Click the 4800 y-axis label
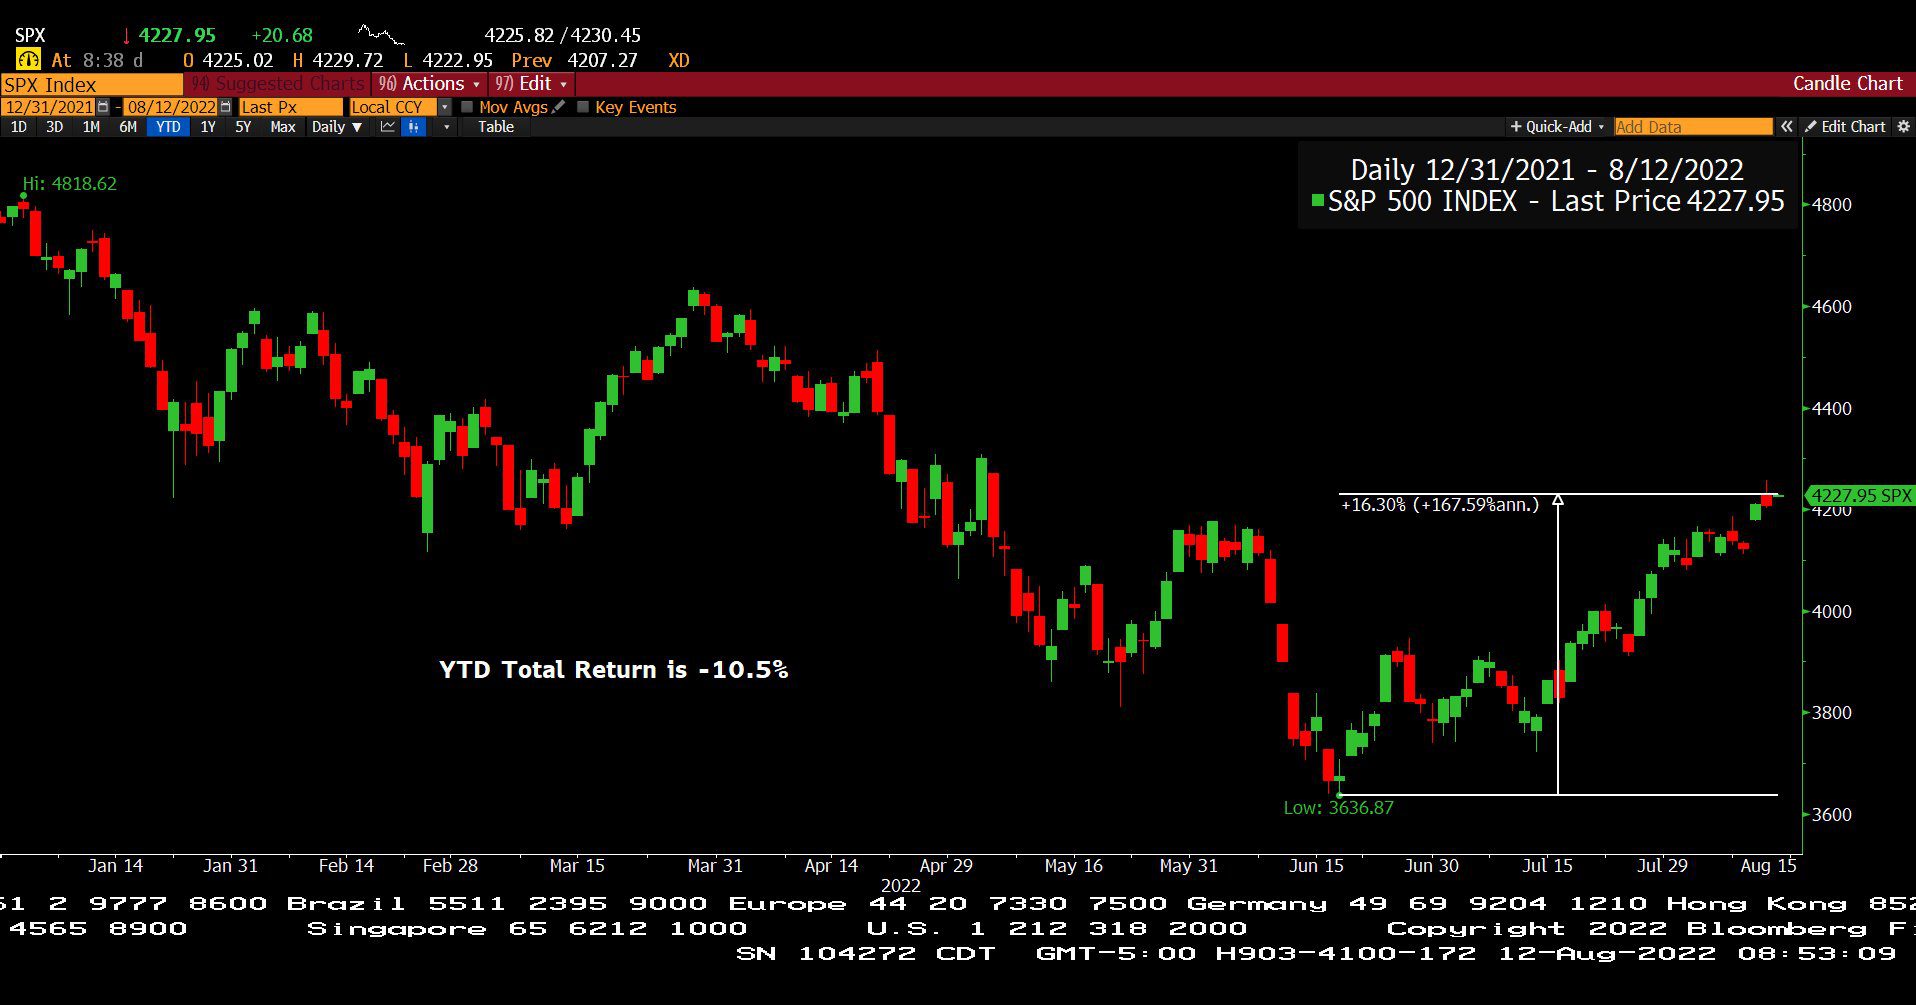This screenshot has width=1916, height=1005. coord(1832,205)
